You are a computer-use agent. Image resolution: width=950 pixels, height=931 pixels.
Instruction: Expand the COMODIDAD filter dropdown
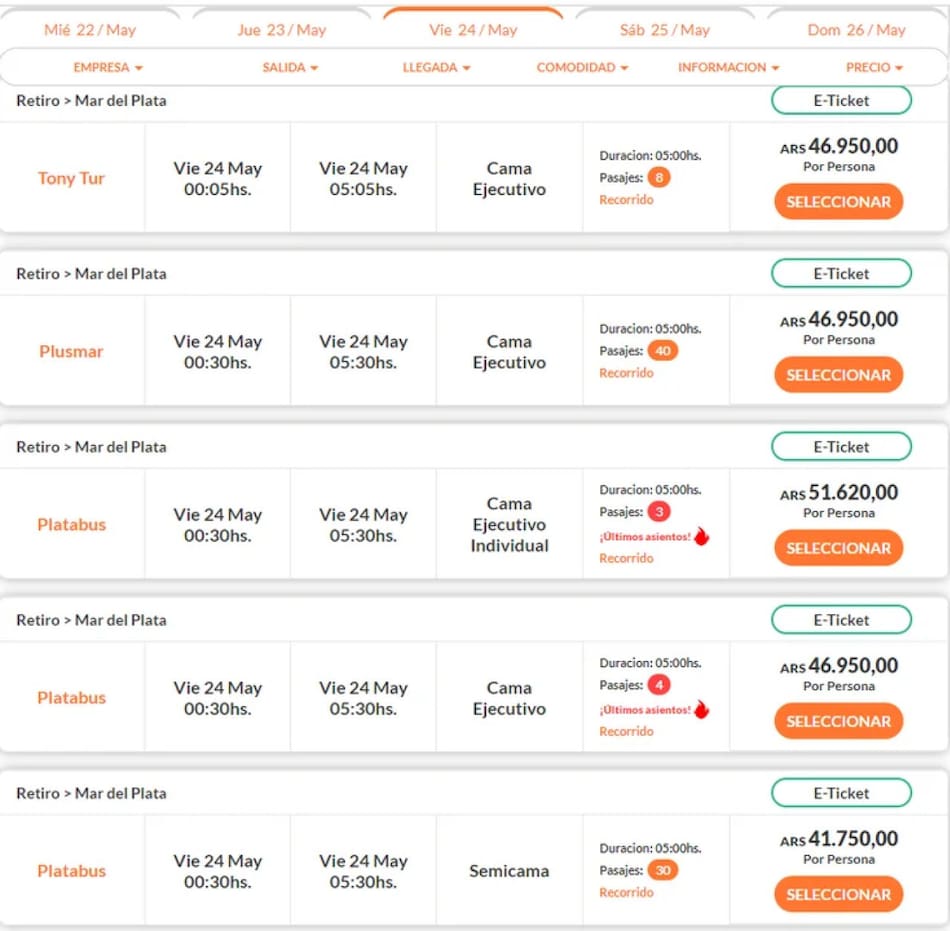tap(582, 67)
